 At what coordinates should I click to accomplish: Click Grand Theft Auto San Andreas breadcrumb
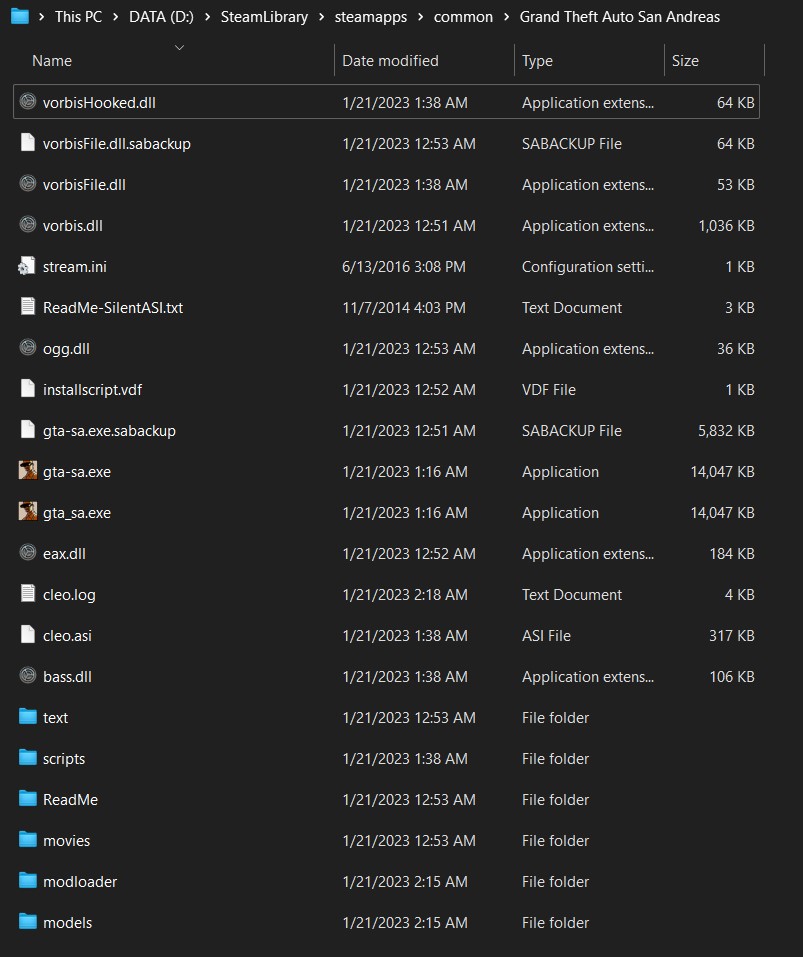click(620, 17)
